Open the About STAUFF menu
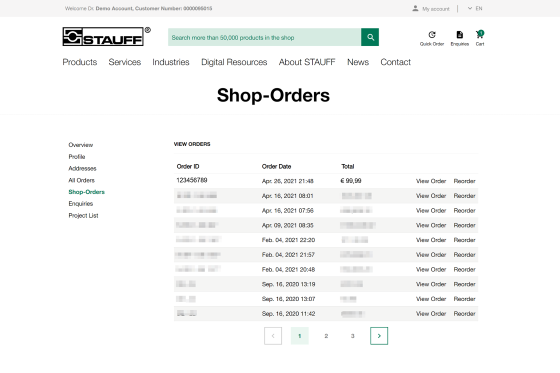The width and height of the screenshot is (560, 373). [x=307, y=62]
